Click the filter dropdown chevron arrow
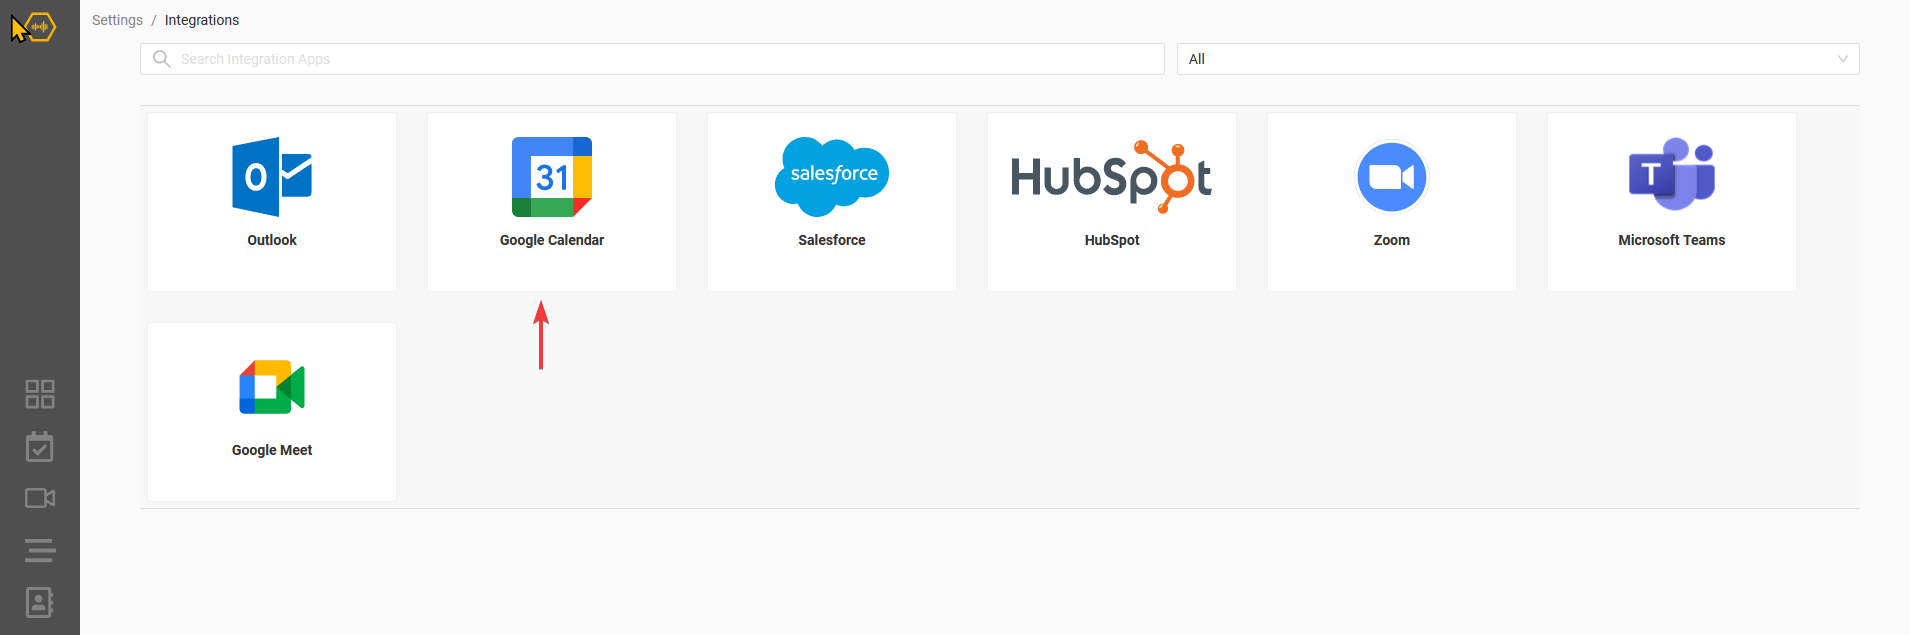Viewport: 1910px width, 635px height. click(x=1842, y=59)
